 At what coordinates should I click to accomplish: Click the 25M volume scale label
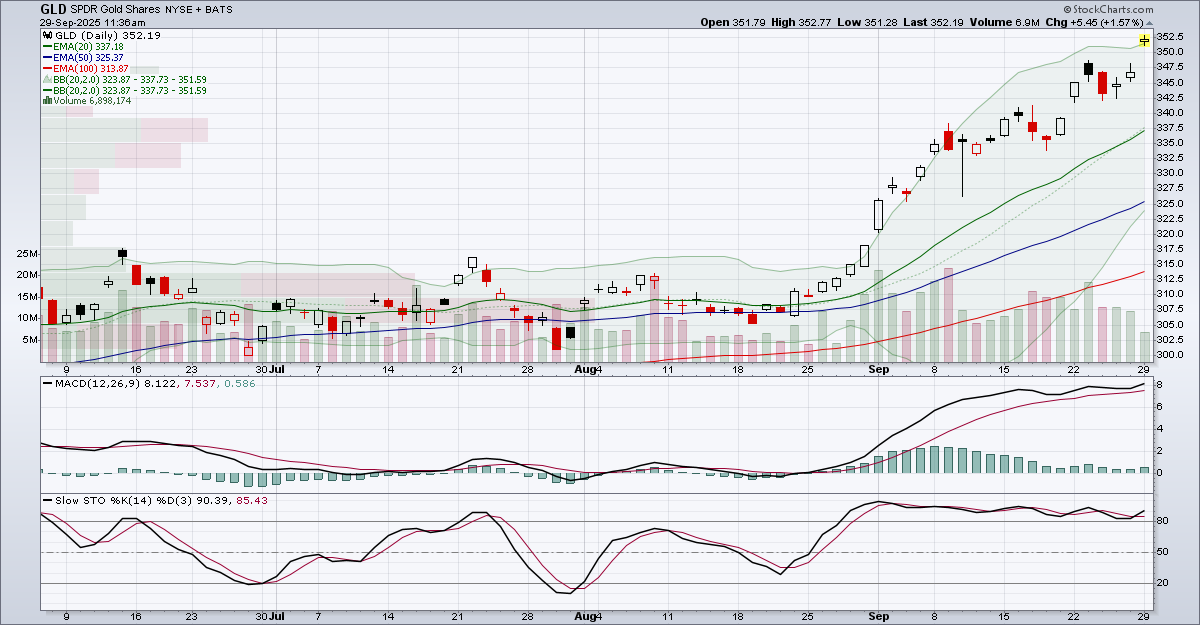click(27, 253)
